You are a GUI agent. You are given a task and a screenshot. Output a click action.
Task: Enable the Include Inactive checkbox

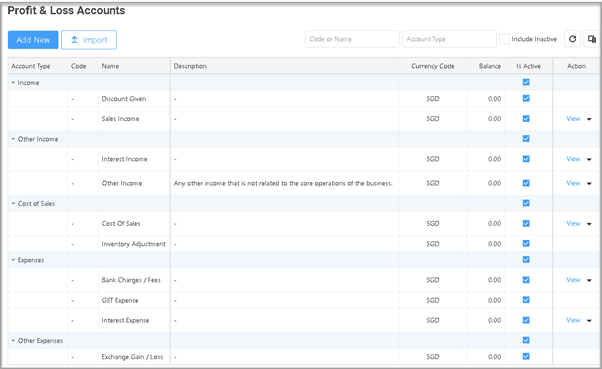tap(504, 39)
